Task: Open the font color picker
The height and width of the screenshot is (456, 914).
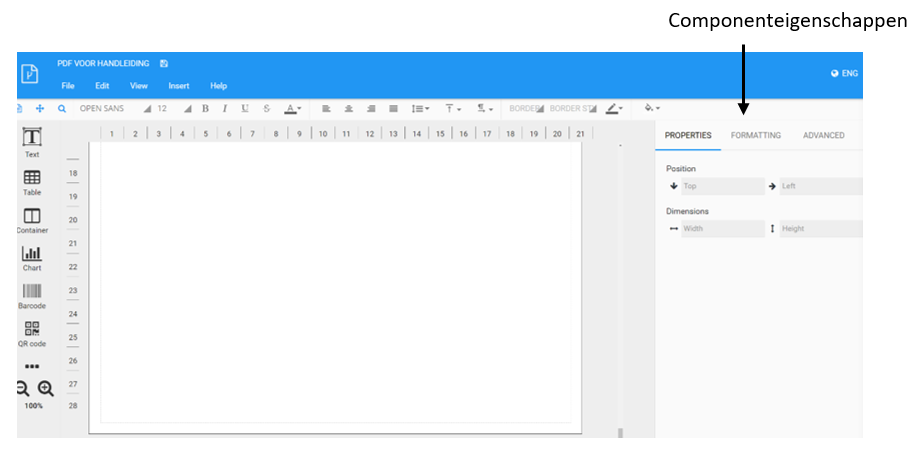Action: 293,108
